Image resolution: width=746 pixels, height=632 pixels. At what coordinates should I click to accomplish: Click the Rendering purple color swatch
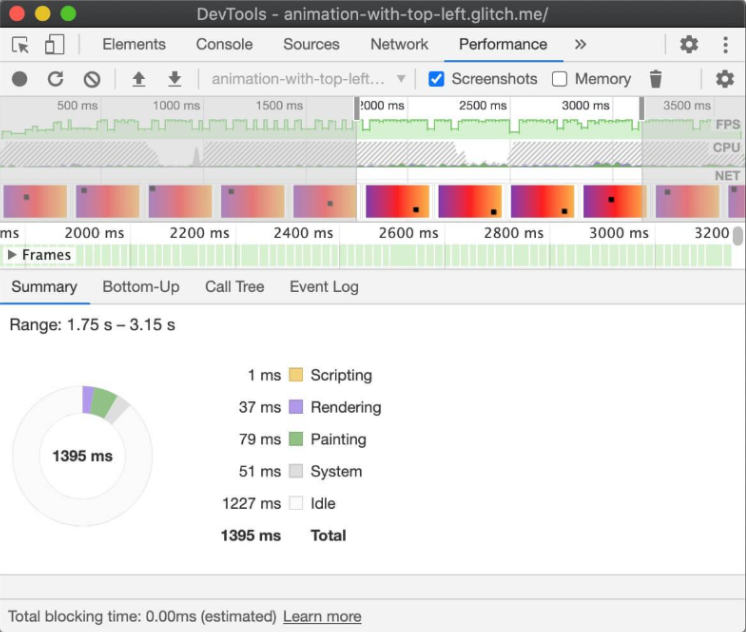[296, 407]
